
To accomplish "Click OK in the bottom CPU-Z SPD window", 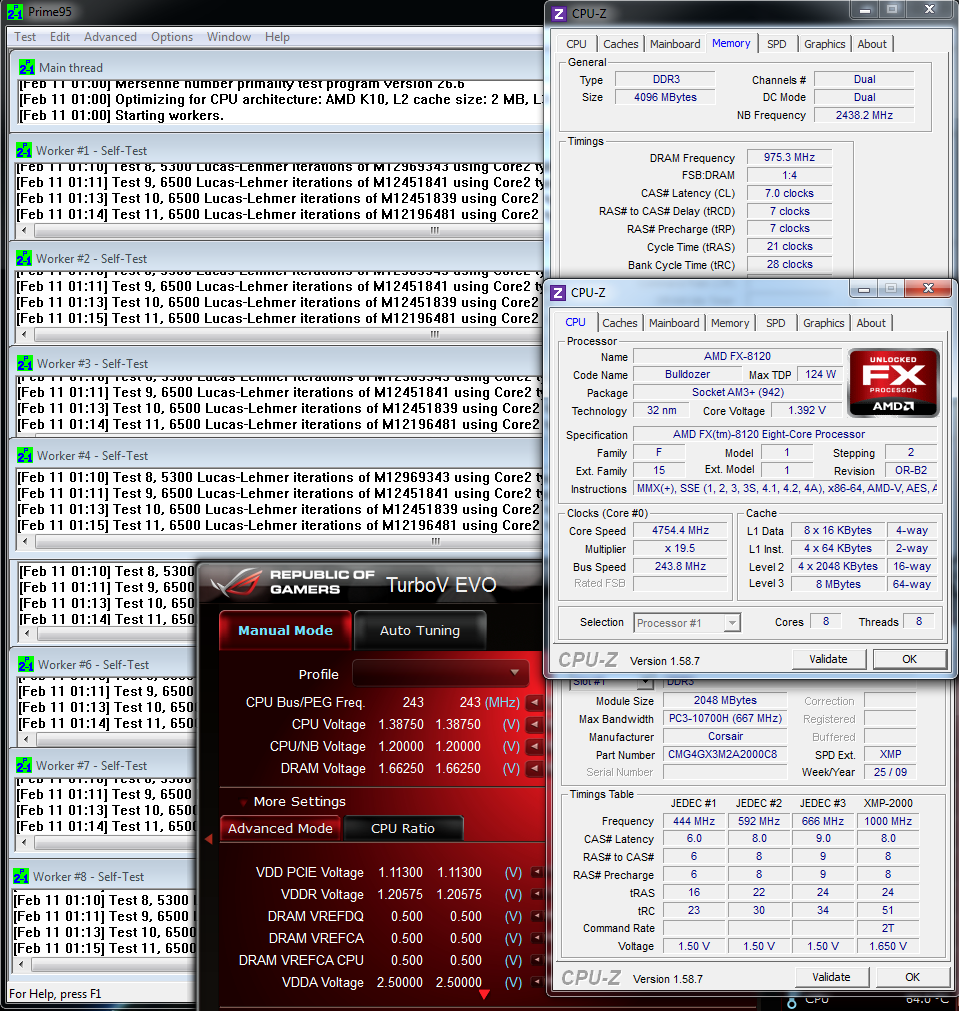I will point(912,977).
